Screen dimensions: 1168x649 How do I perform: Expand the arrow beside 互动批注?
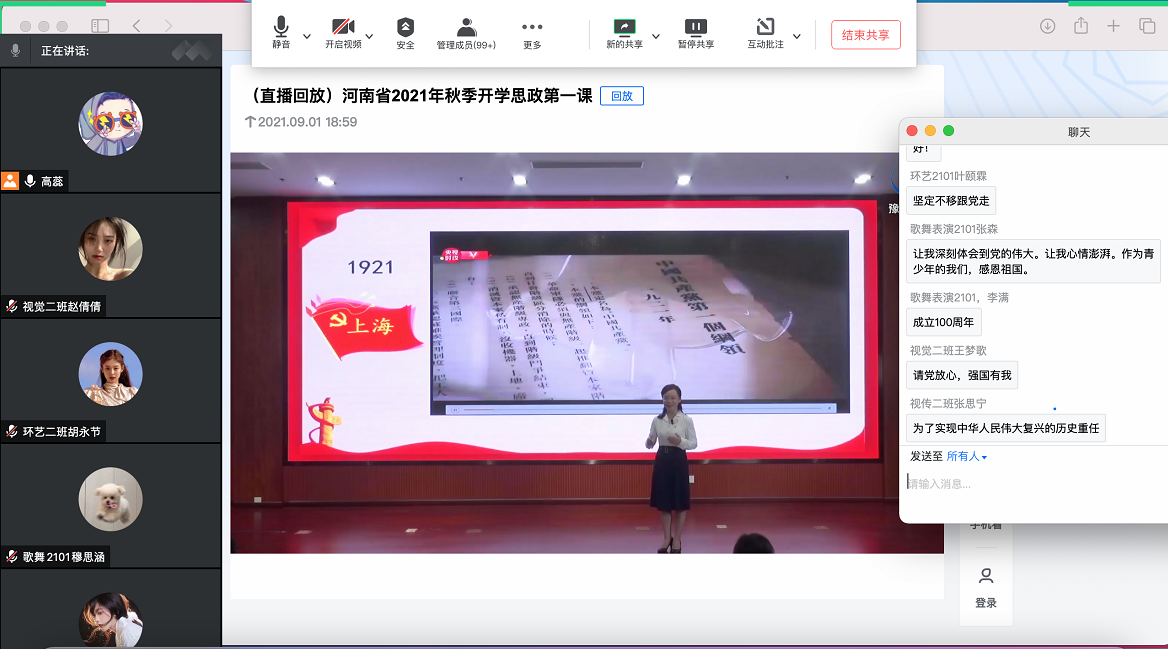(797, 36)
